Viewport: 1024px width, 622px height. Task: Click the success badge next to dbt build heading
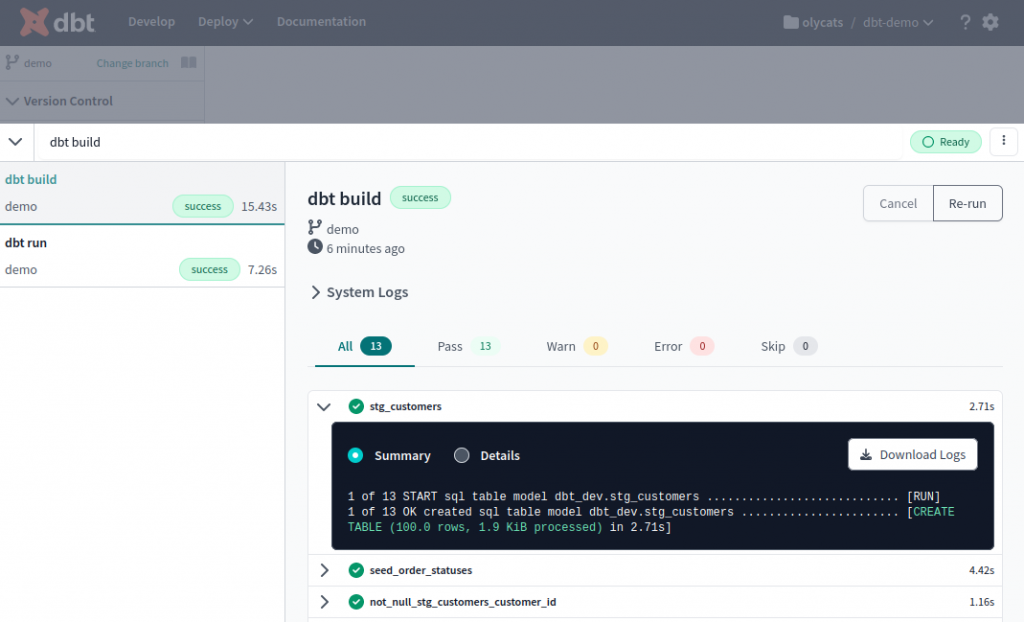pyautogui.click(x=420, y=197)
